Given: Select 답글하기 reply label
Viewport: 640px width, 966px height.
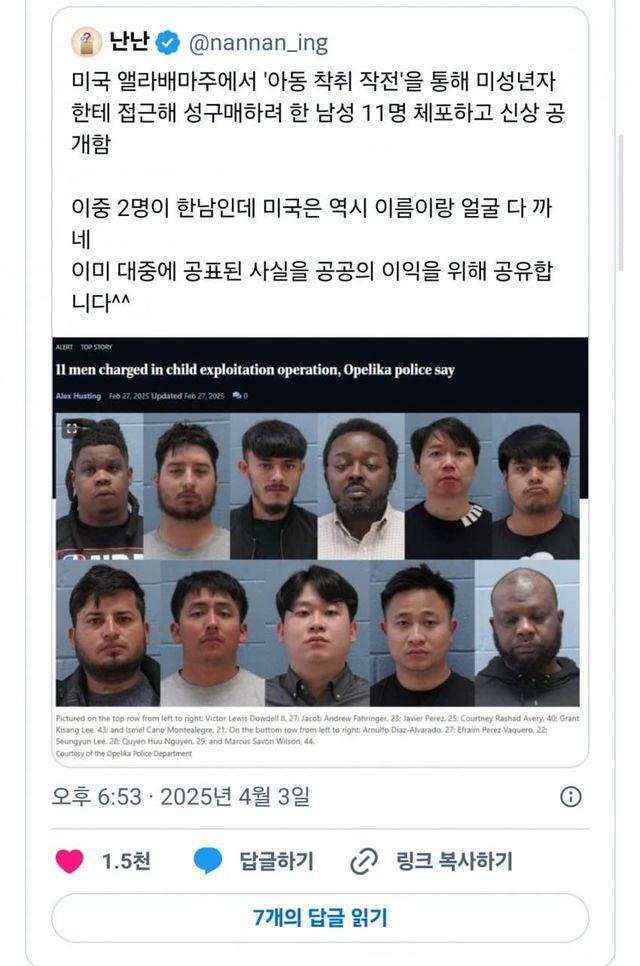Looking at the screenshot, I should pyautogui.click(x=276, y=861).
